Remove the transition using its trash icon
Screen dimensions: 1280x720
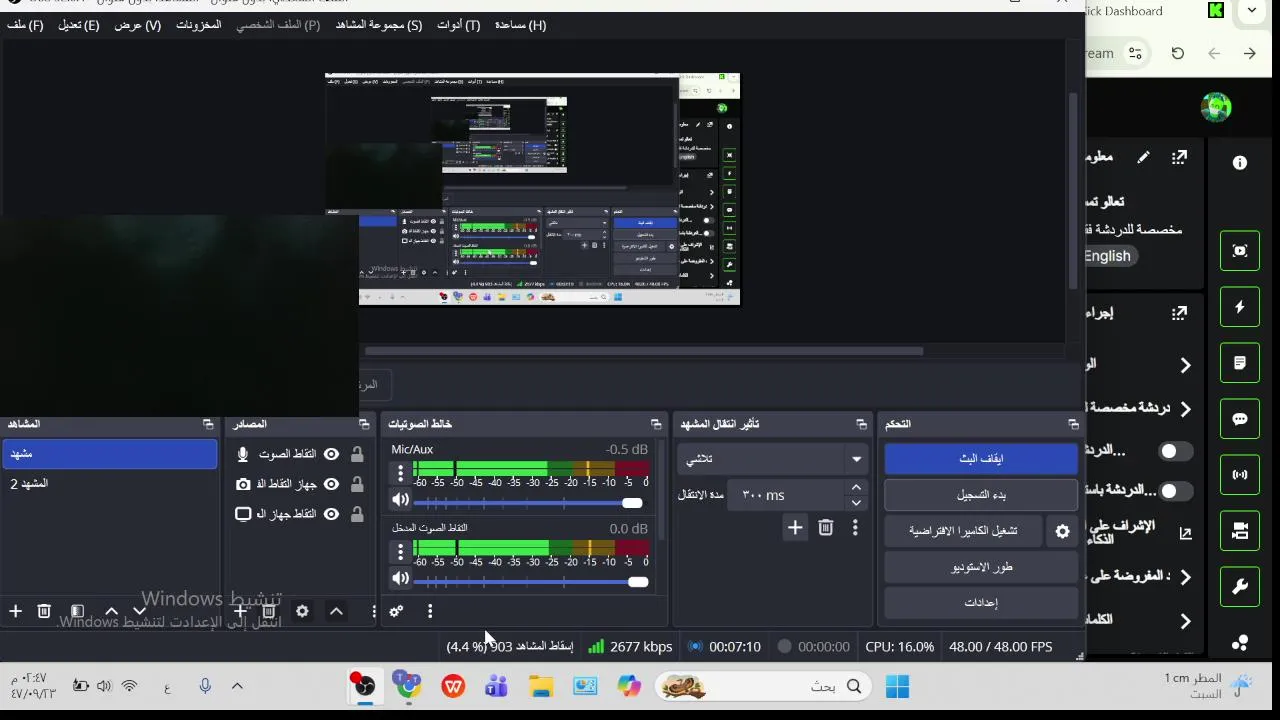tap(825, 527)
